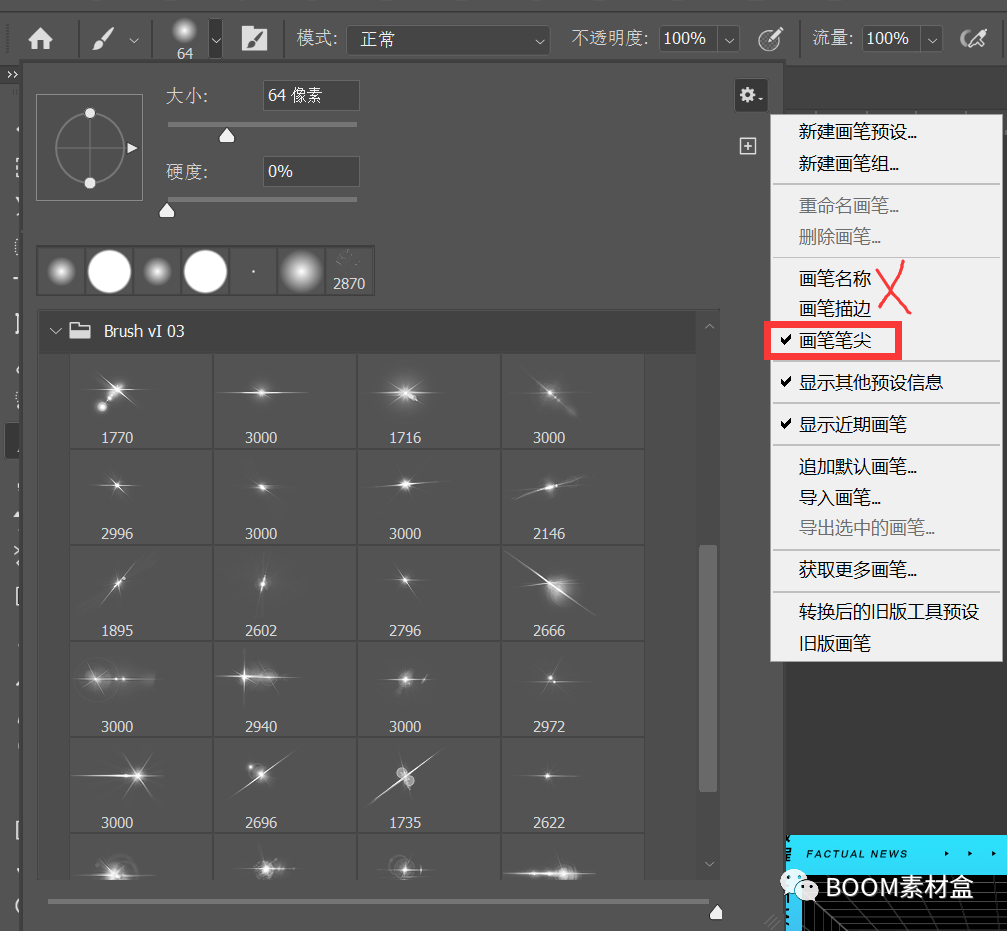The height and width of the screenshot is (931, 1007).
Task: Click the brush angle circle preview control
Action: point(89,147)
